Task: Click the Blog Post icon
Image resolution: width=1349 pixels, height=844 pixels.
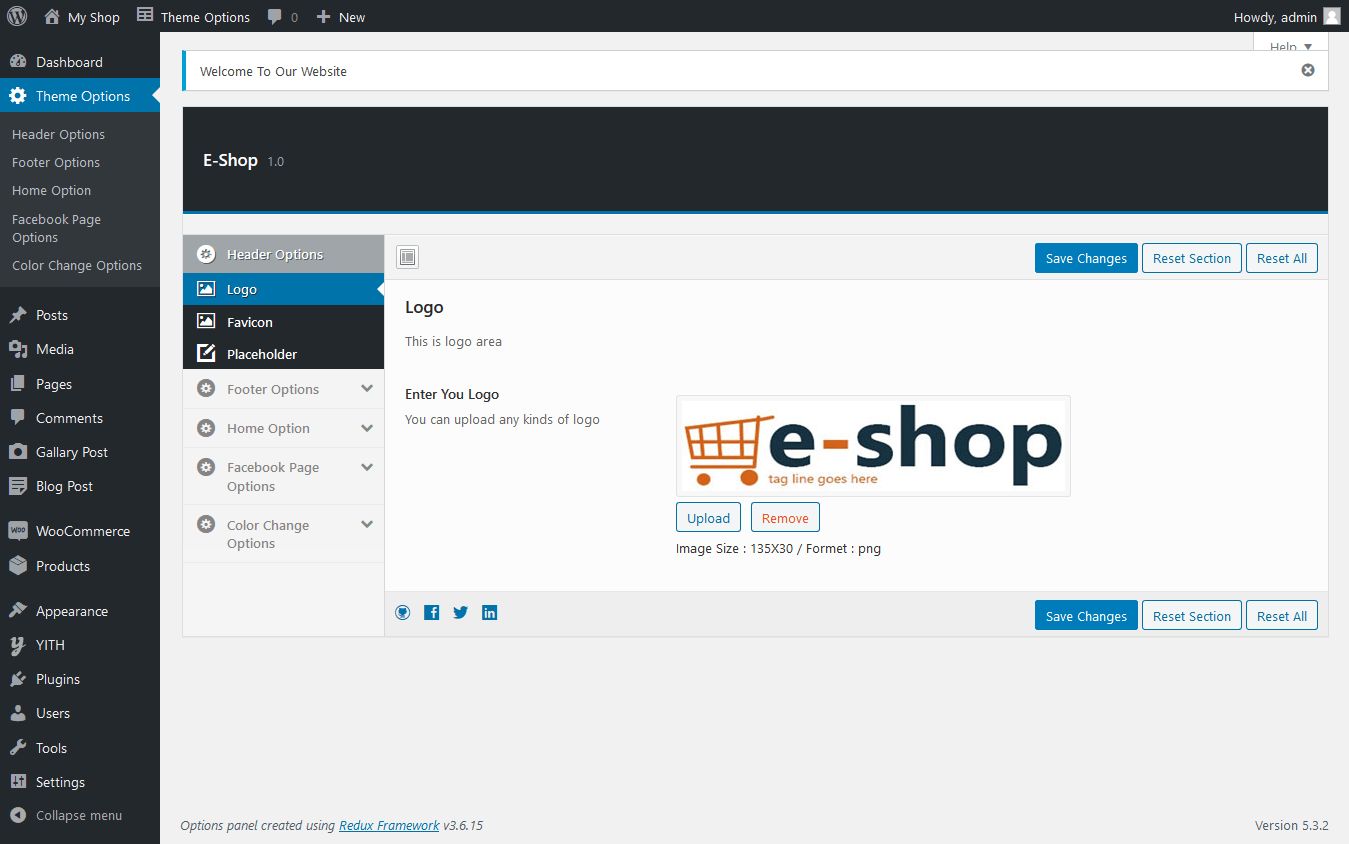Action: coord(18,486)
